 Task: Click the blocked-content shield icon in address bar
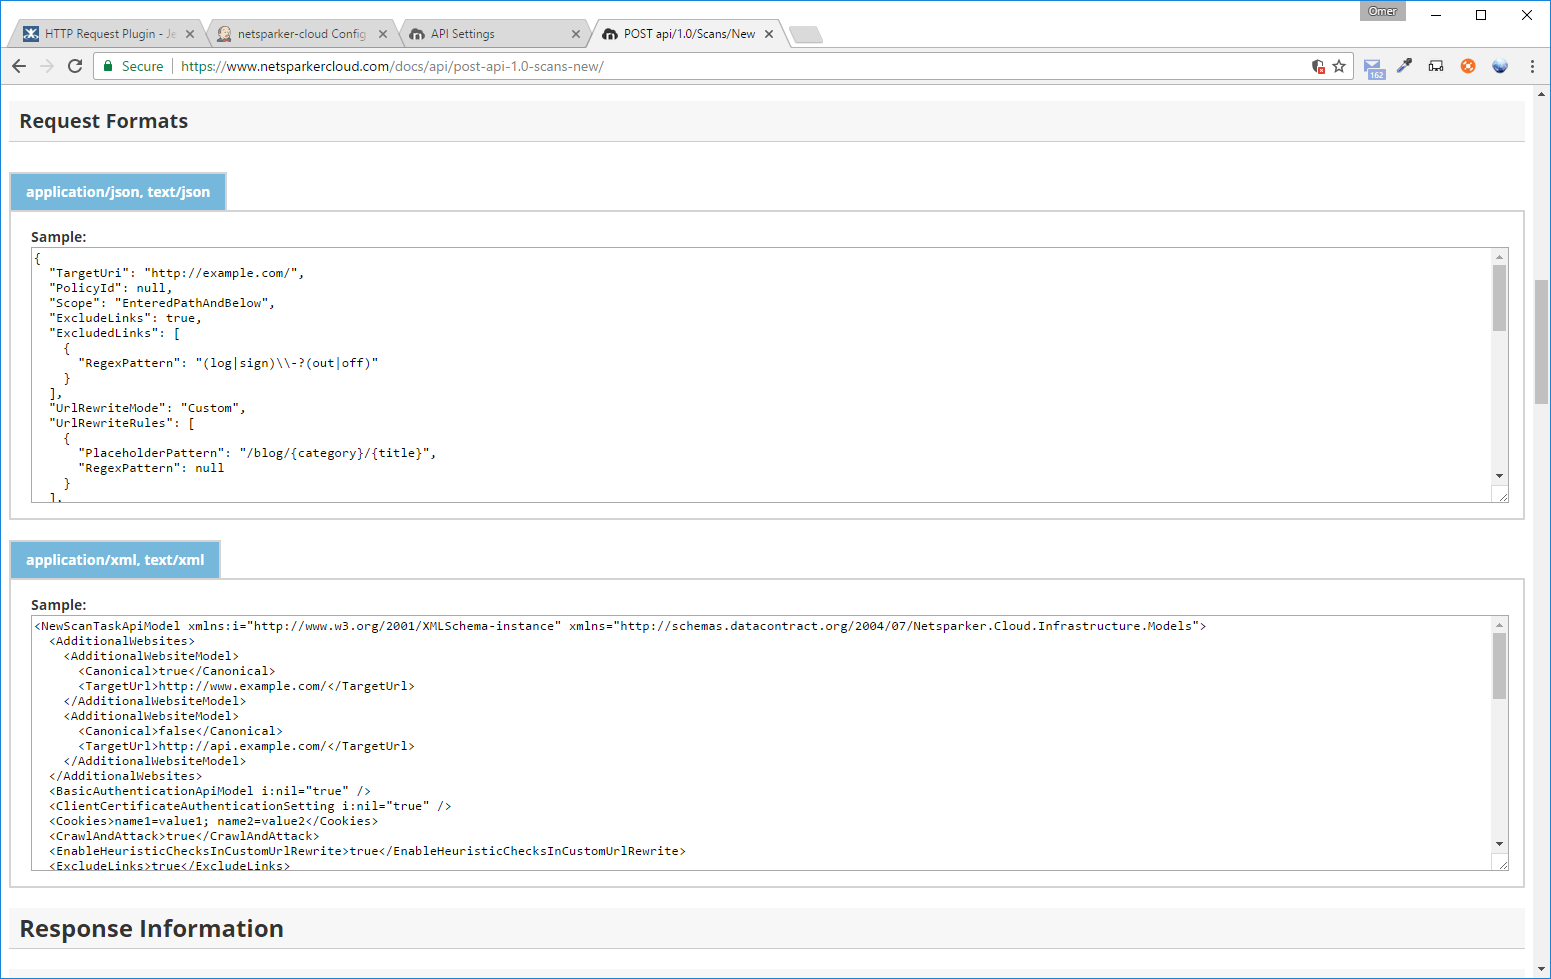[1317, 66]
